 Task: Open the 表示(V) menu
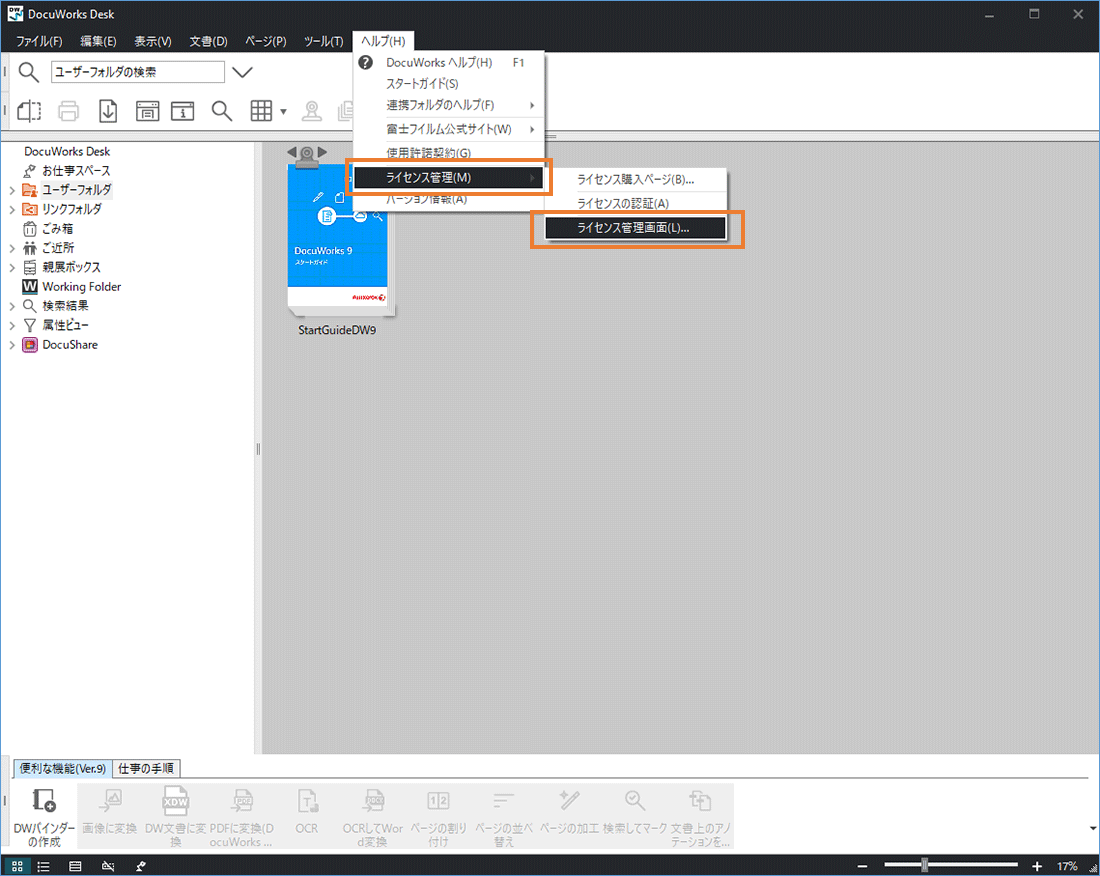click(x=153, y=41)
